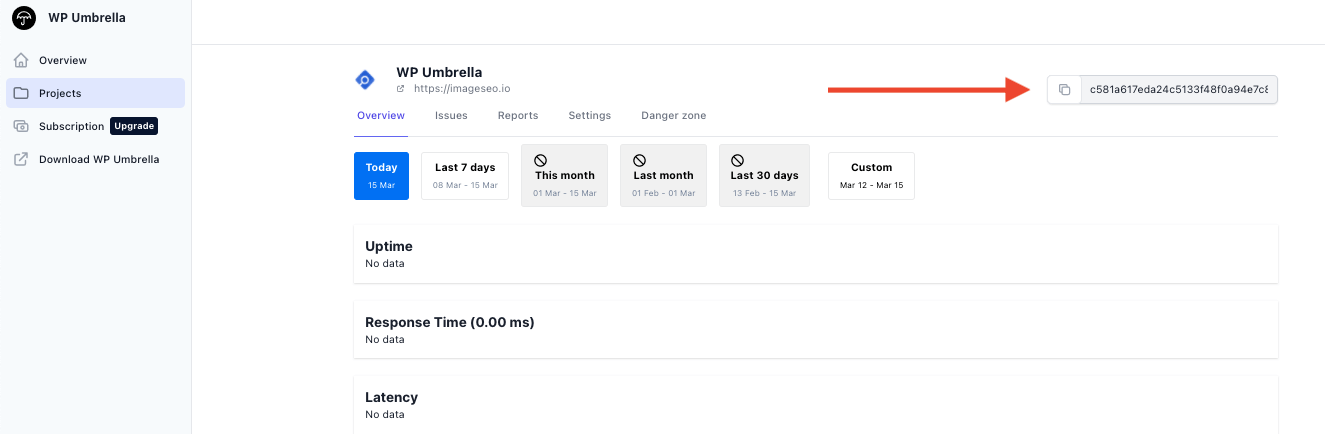Viewport: 1325px width, 434px height.
Task: Select the Last 7 days range
Action: (465, 176)
